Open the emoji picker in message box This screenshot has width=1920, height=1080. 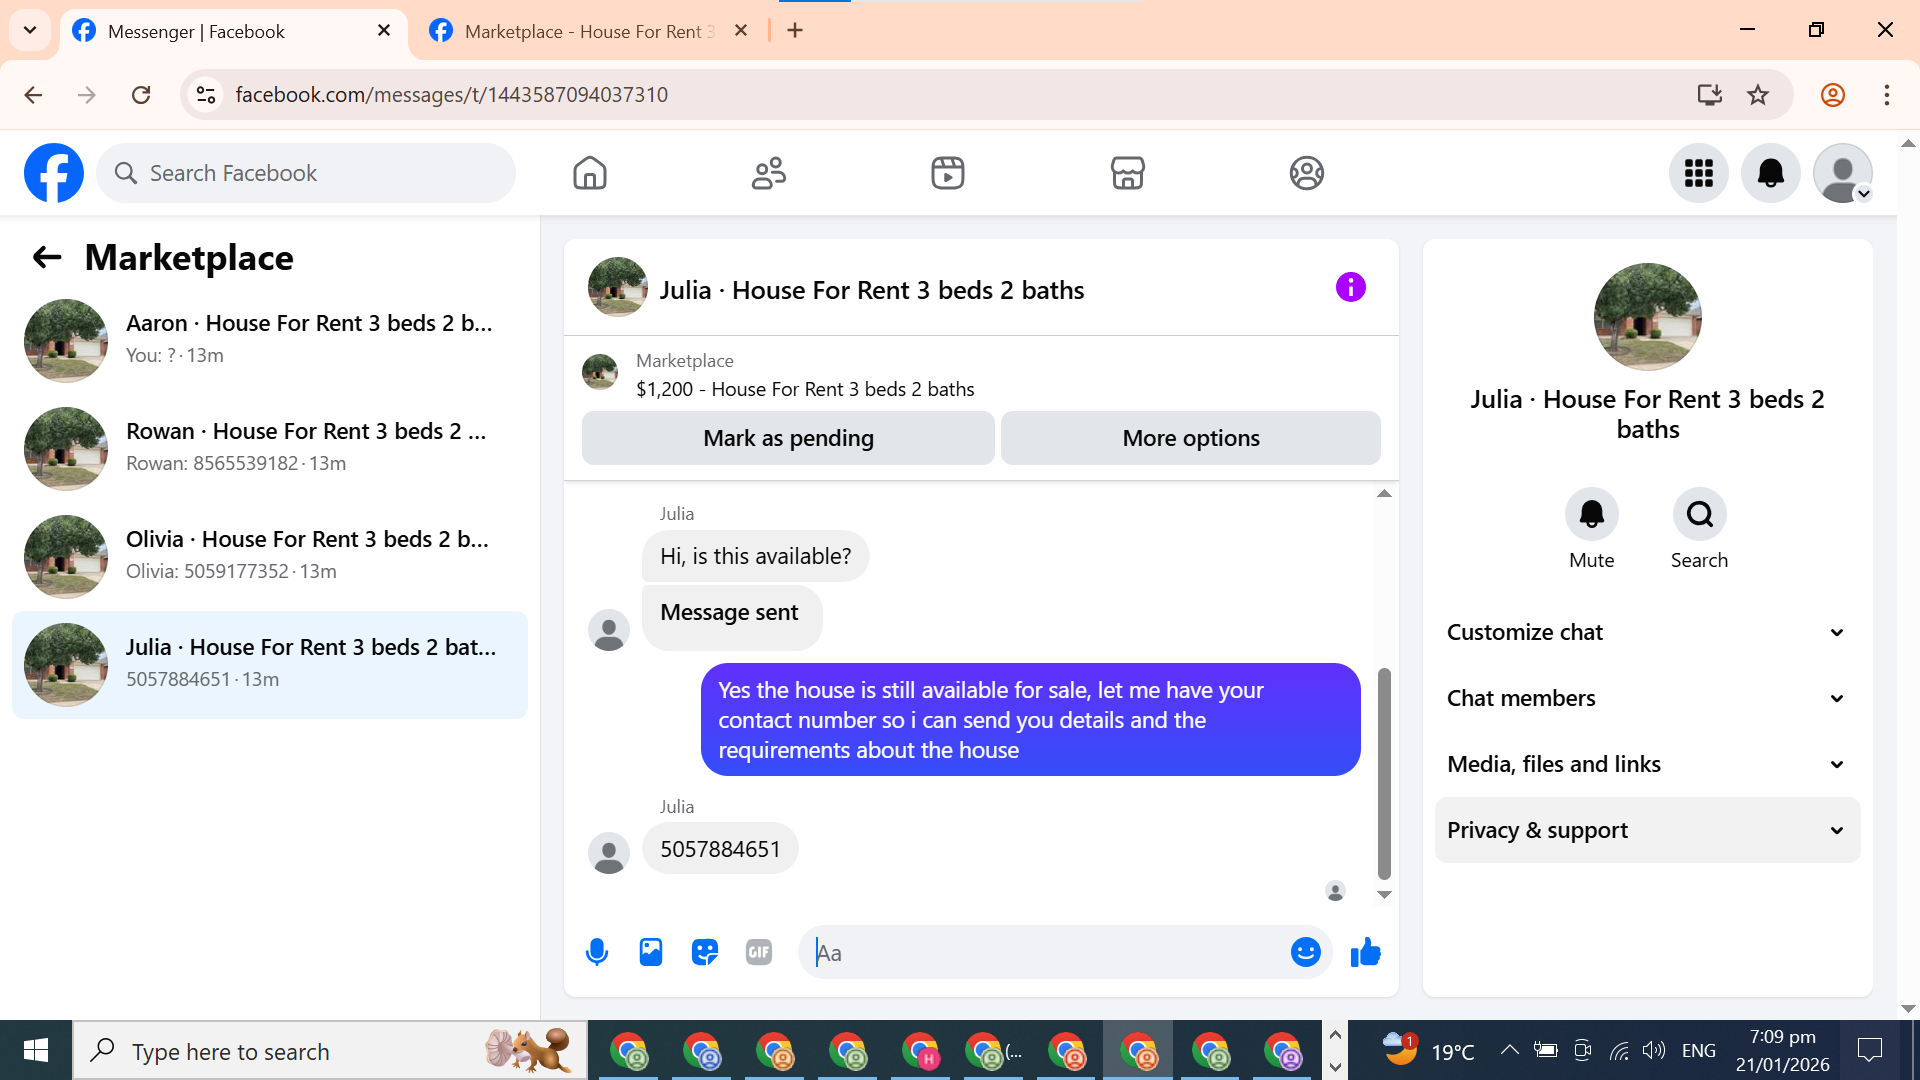point(1305,952)
